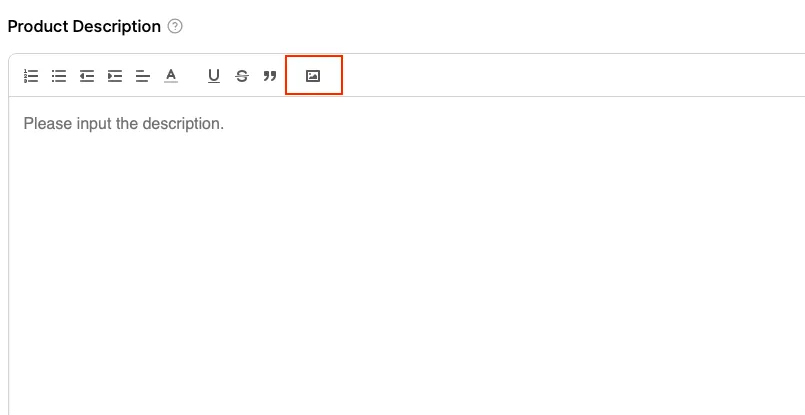Click the insert image icon
The image size is (805, 415).
click(313, 76)
